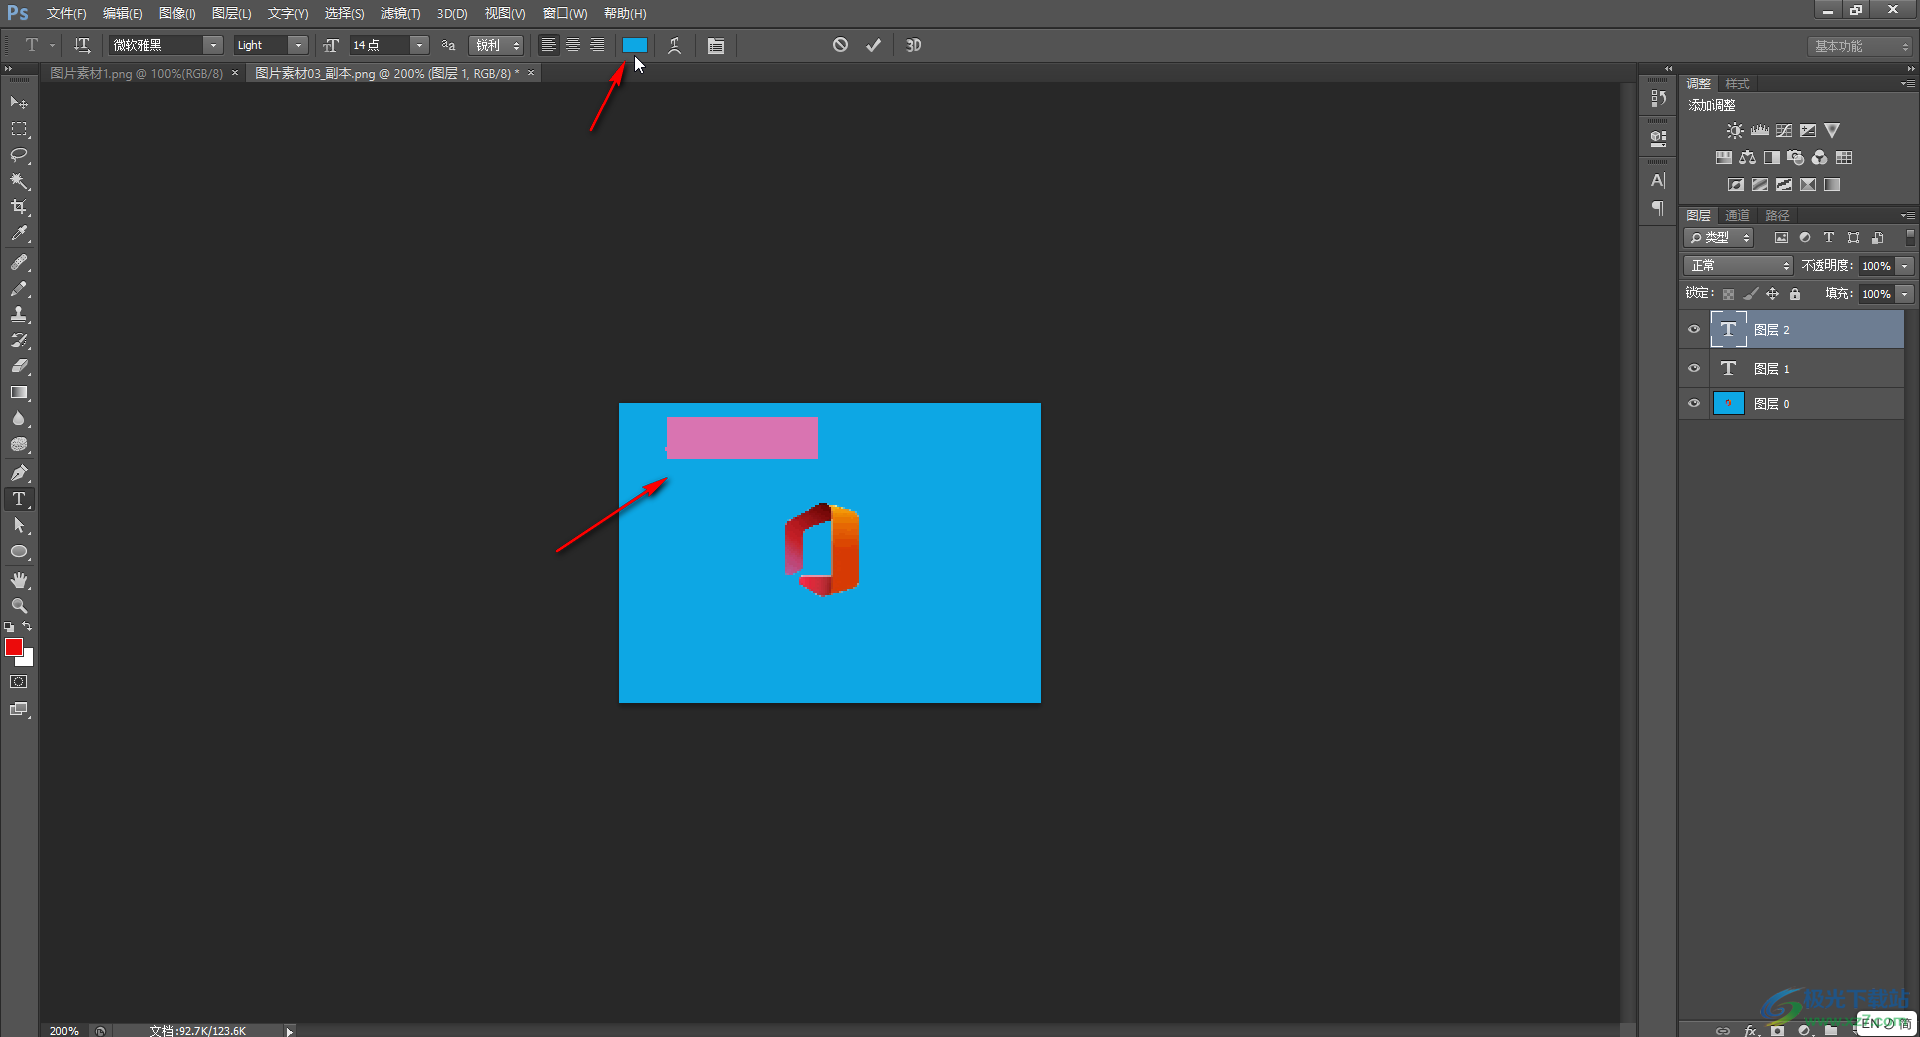Select the Lasso tool
The width and height of the screenshot is (1920, 1037).
[19, 156]
